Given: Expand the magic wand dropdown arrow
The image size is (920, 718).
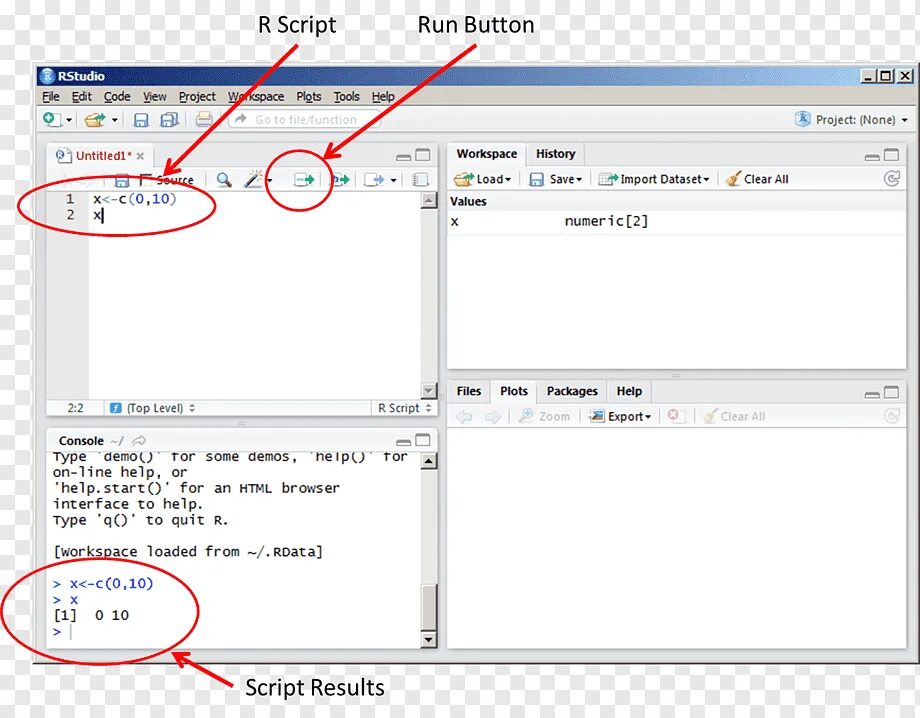Looking at the screenshot, I should click(269, 180).
